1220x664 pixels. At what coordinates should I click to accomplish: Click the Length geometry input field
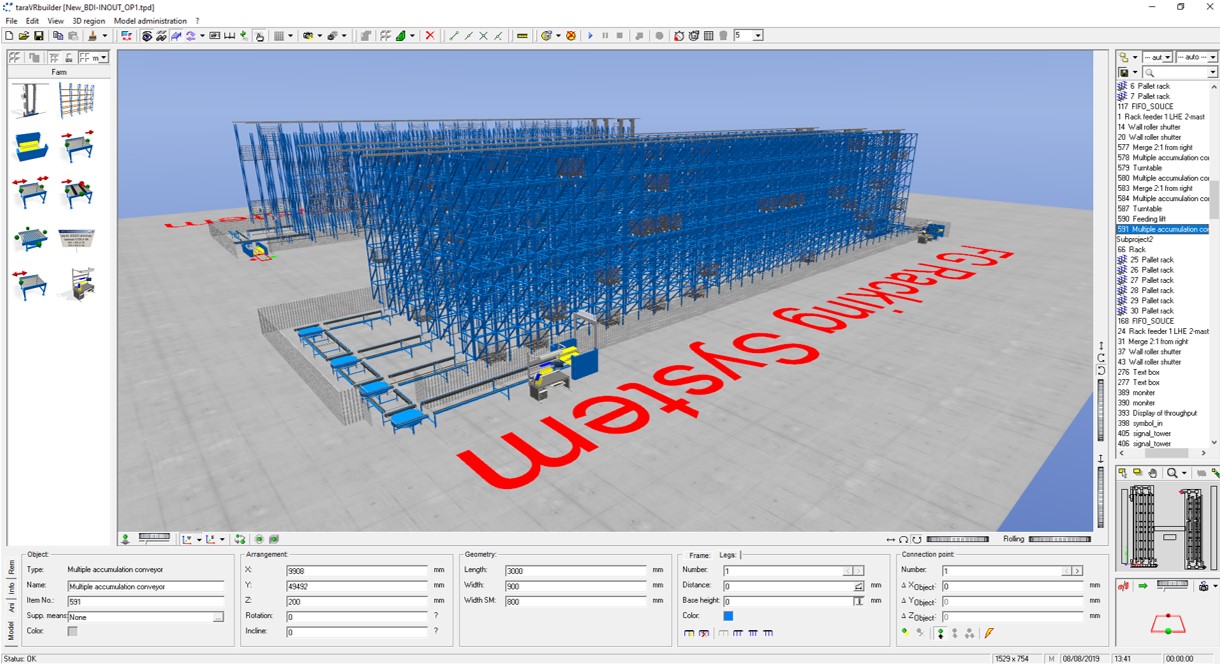click(576, 570)
